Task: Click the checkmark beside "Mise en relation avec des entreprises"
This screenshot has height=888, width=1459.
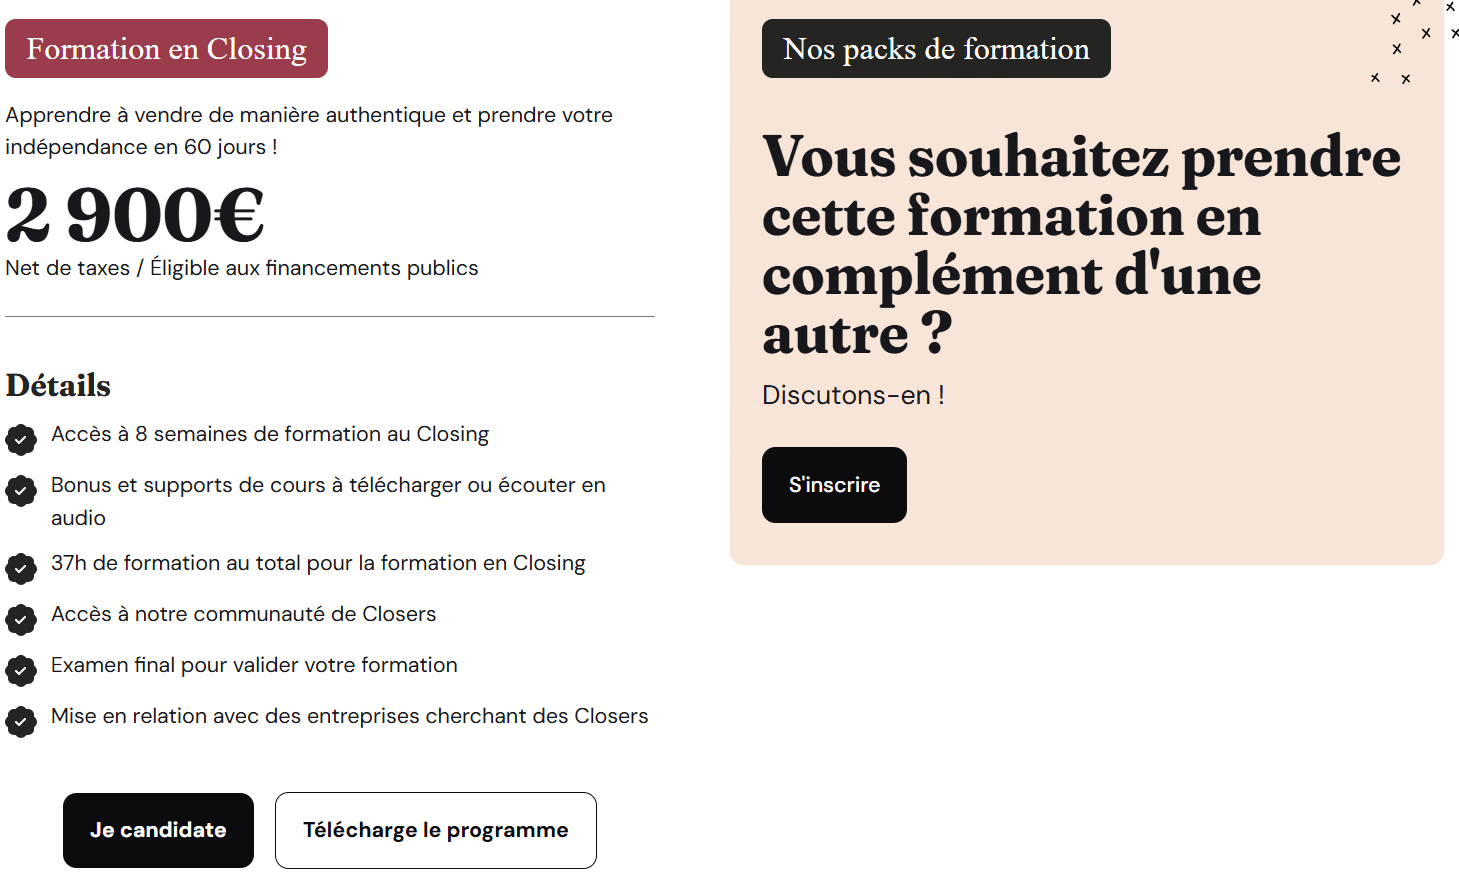Action: [x=21, y=722]
